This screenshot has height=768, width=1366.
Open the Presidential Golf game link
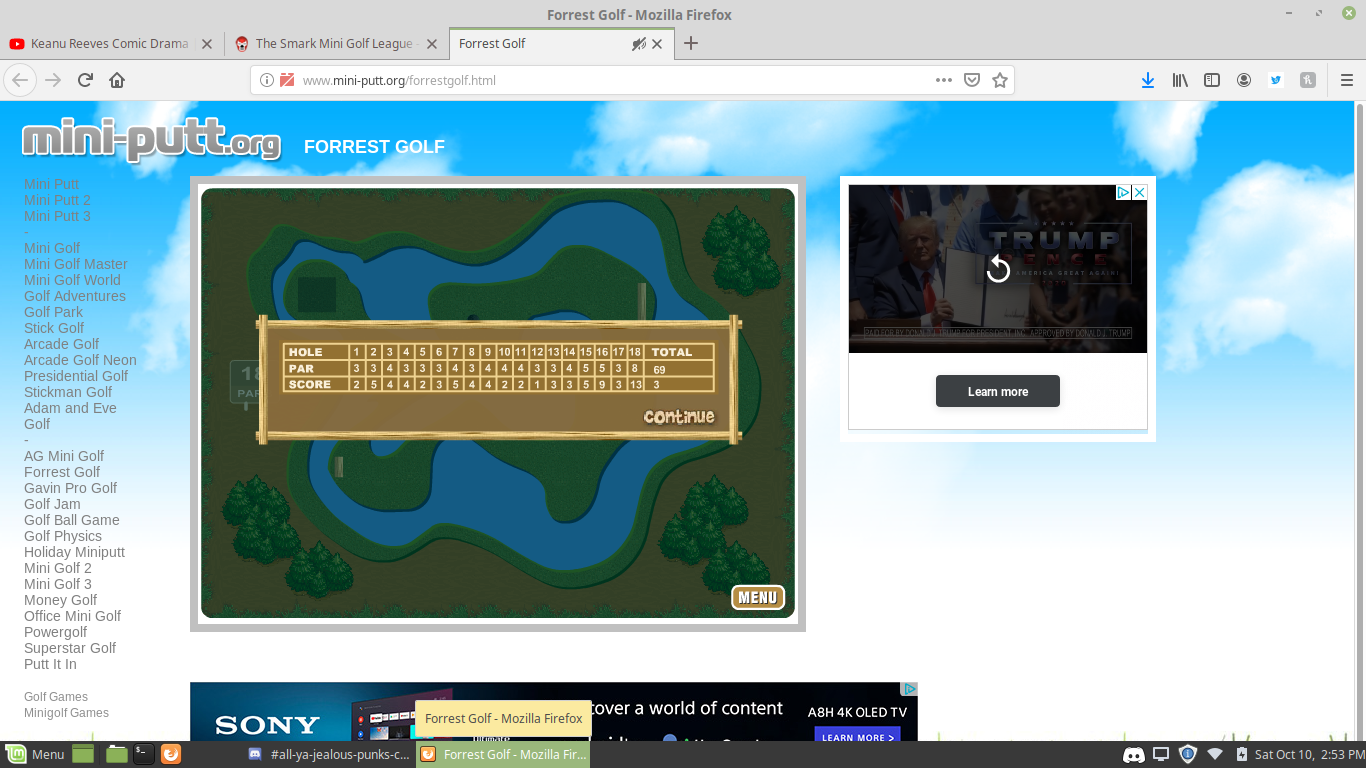click(x=76, y=376)
